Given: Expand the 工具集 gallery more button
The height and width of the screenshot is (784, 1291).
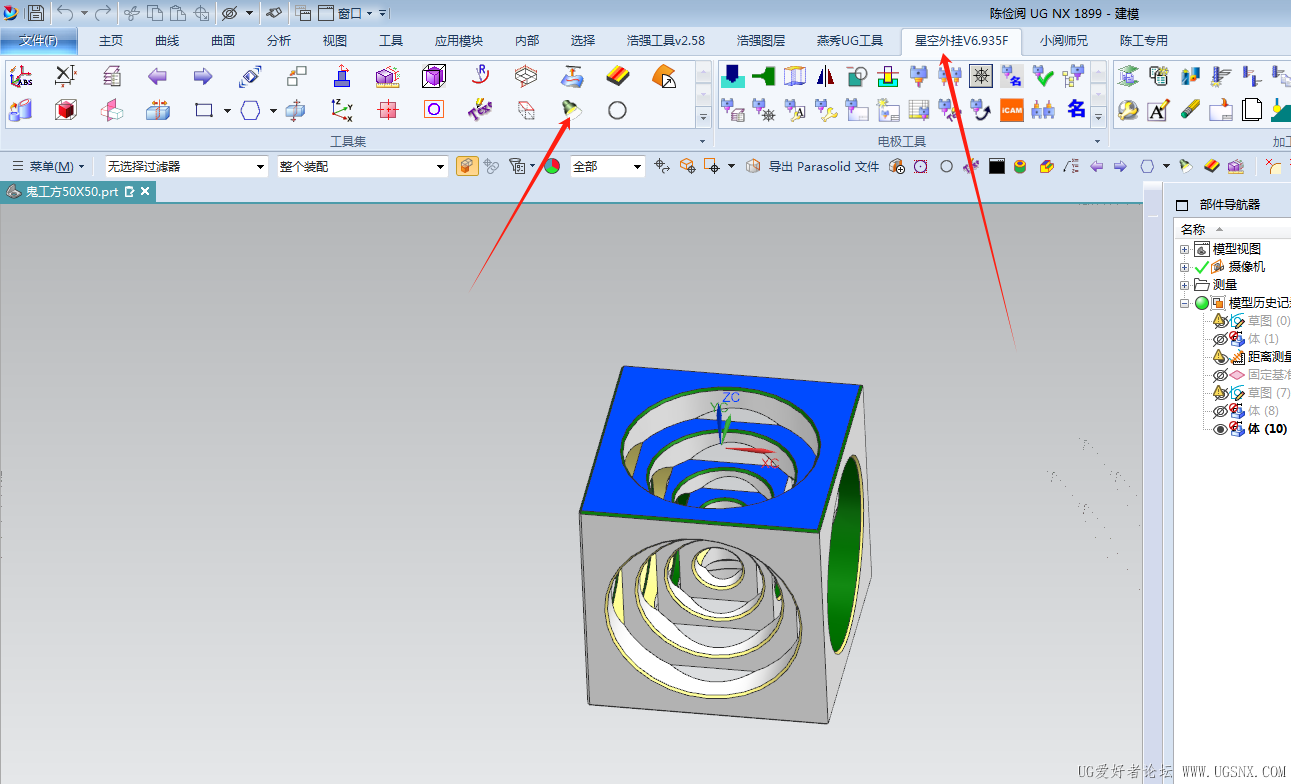Looking at the screenshot, I should pos(703,117).
